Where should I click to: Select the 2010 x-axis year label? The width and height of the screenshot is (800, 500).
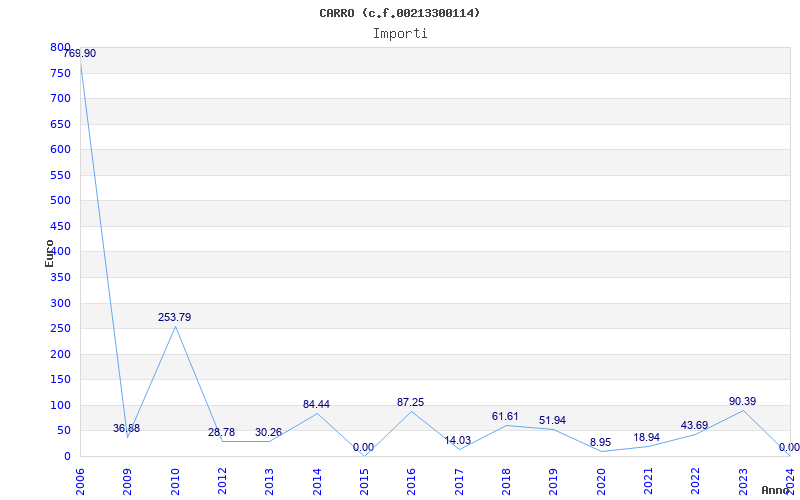[175, 482]
